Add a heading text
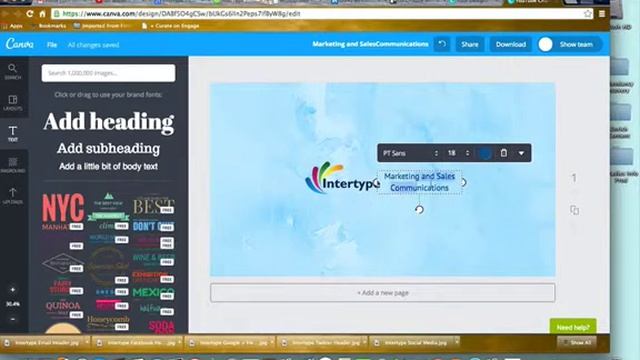This screenshot has height=360, width=640. tap(108, 122)
